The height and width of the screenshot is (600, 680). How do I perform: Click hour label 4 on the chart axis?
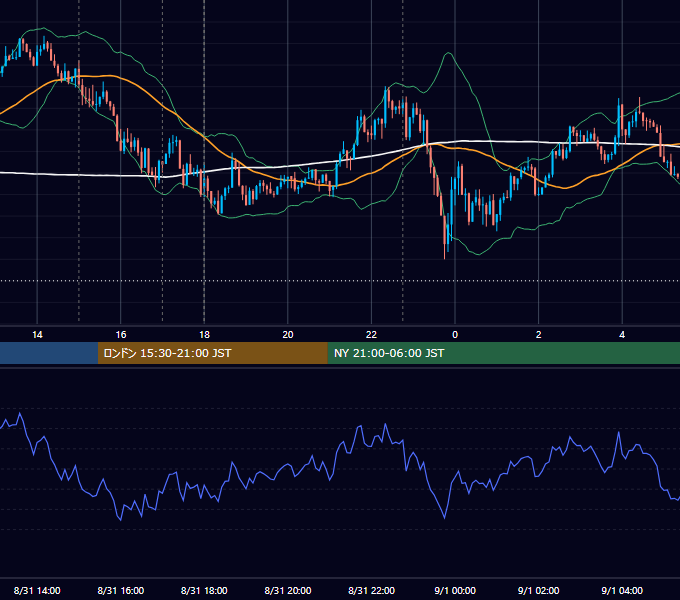pos(622,335)
